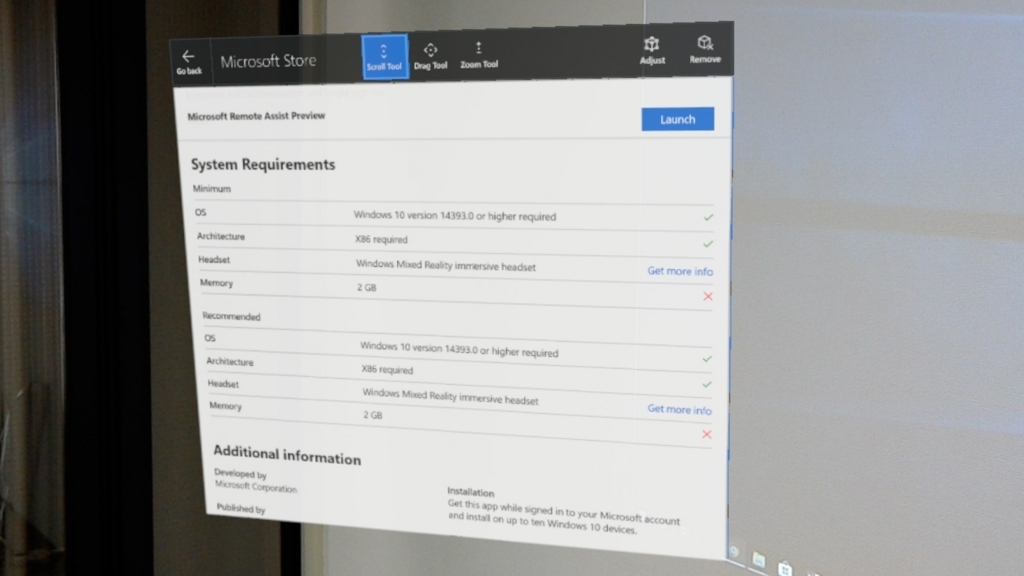Image resolution: width=1024 pixels, height=576 pixels.
Task: Click the Additional information heading
Action: (x=287, y=455)
